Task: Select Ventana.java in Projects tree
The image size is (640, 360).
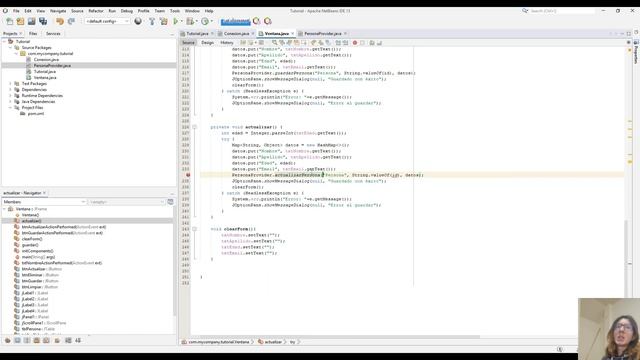Action: (x=45, y=78)
